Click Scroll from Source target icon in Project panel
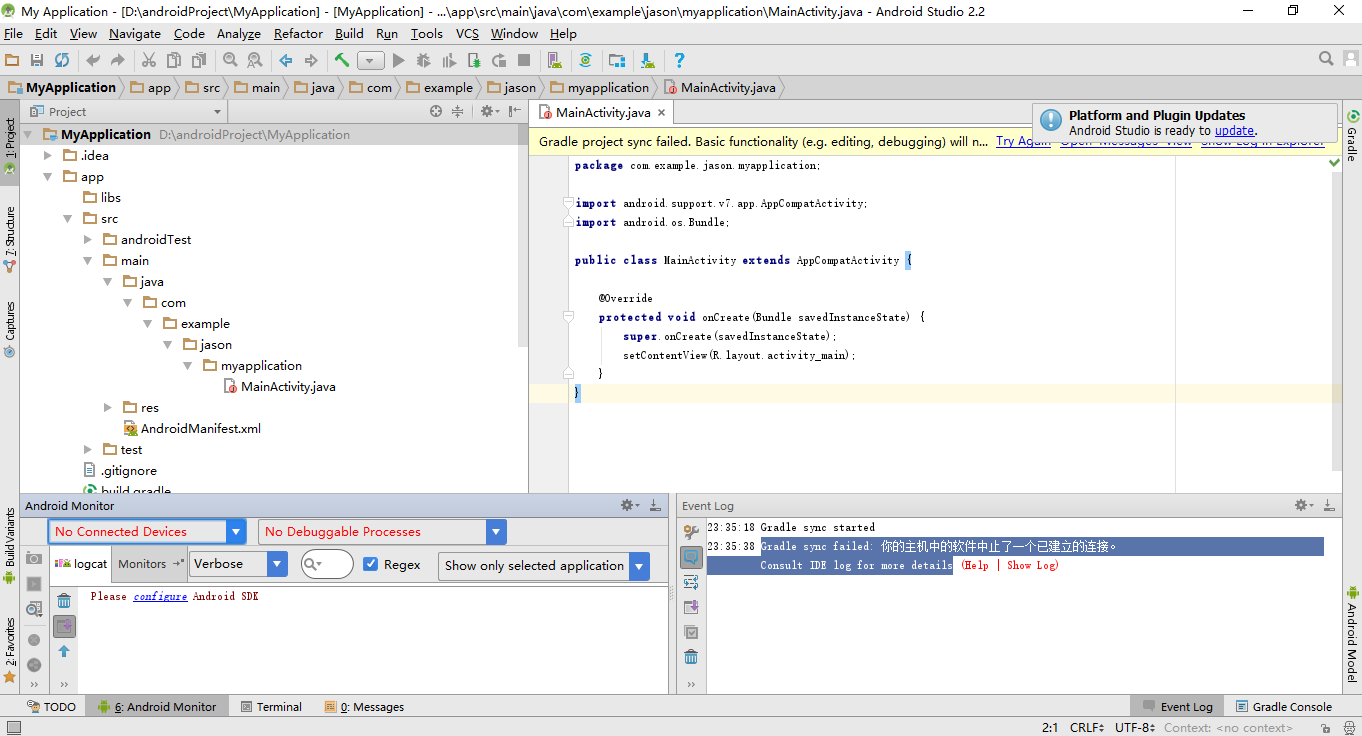Screen dimensions: 1362x736 (x=436, y=111)
